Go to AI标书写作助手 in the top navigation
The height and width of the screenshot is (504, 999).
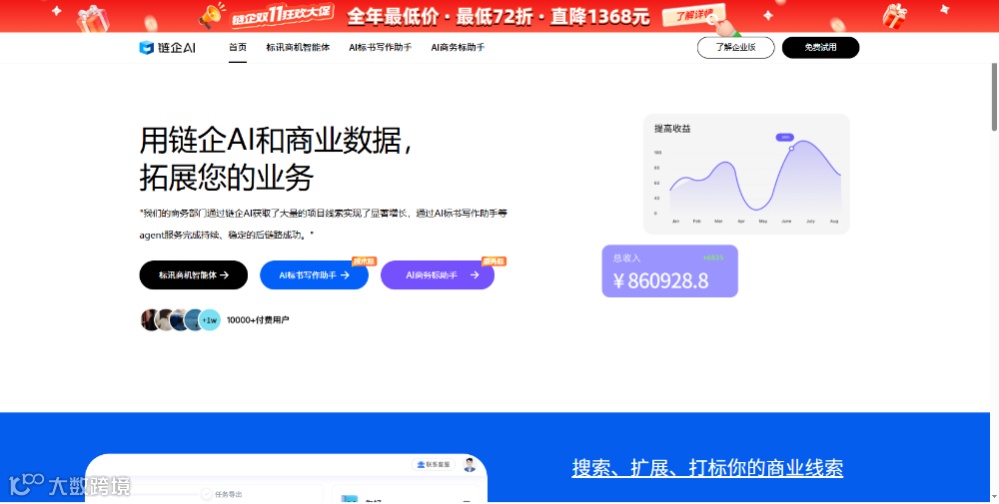pos(380,47)
